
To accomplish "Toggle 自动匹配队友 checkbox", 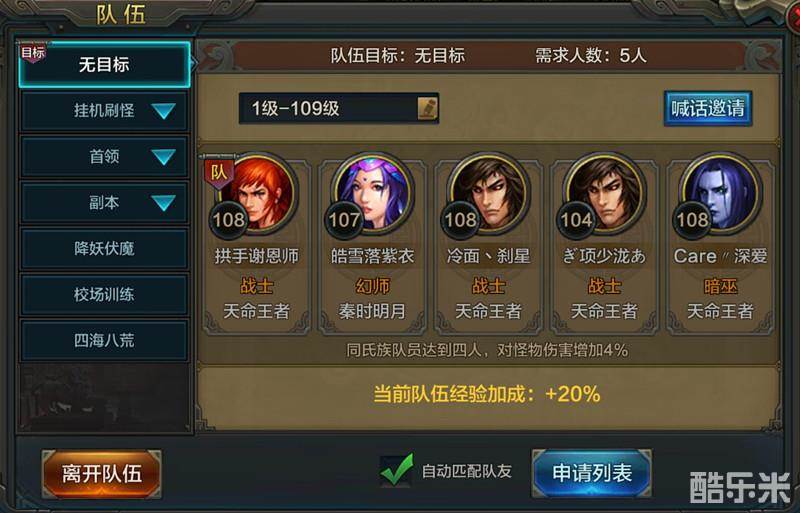I will click(396, 471).
